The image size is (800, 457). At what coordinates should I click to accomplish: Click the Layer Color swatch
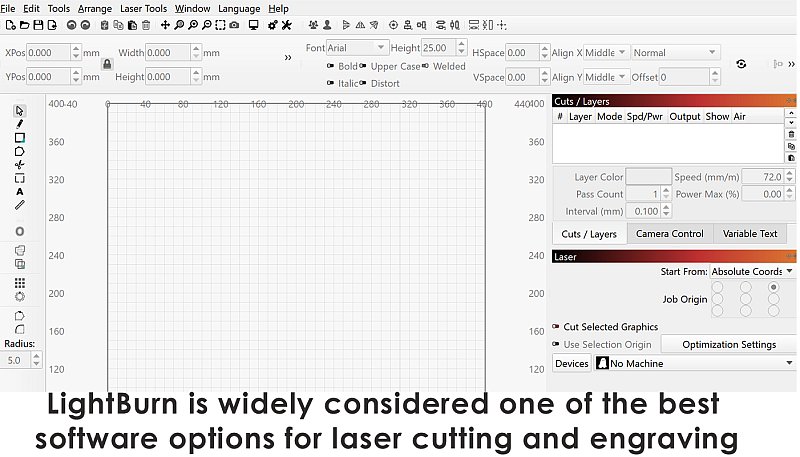[x=648, y=177]
